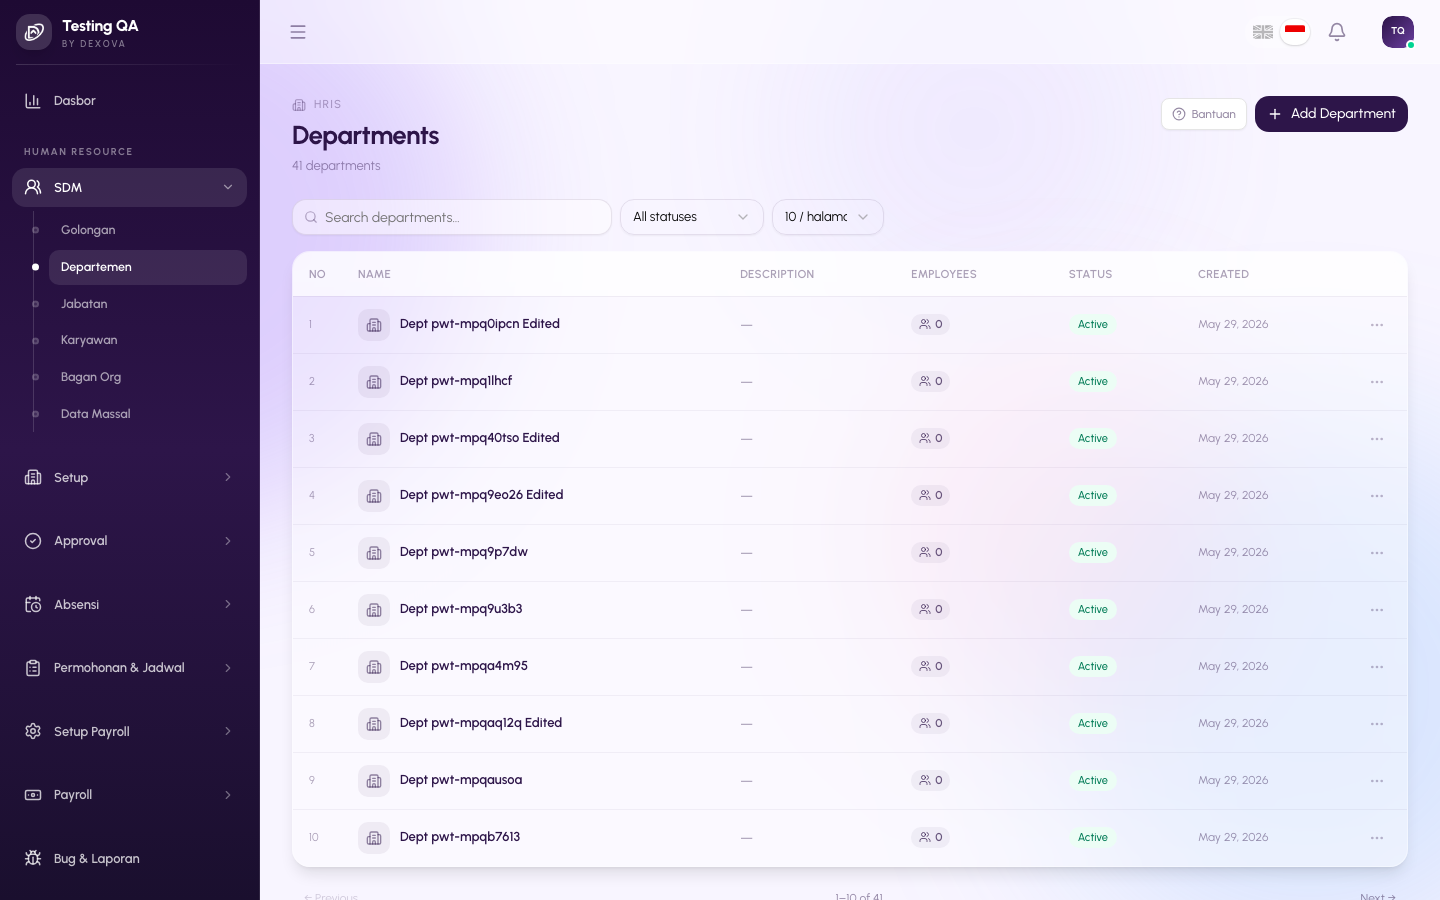Open Data Massal submenu item
Screen dimensions: 1440x900
click(x=148, y=414)
